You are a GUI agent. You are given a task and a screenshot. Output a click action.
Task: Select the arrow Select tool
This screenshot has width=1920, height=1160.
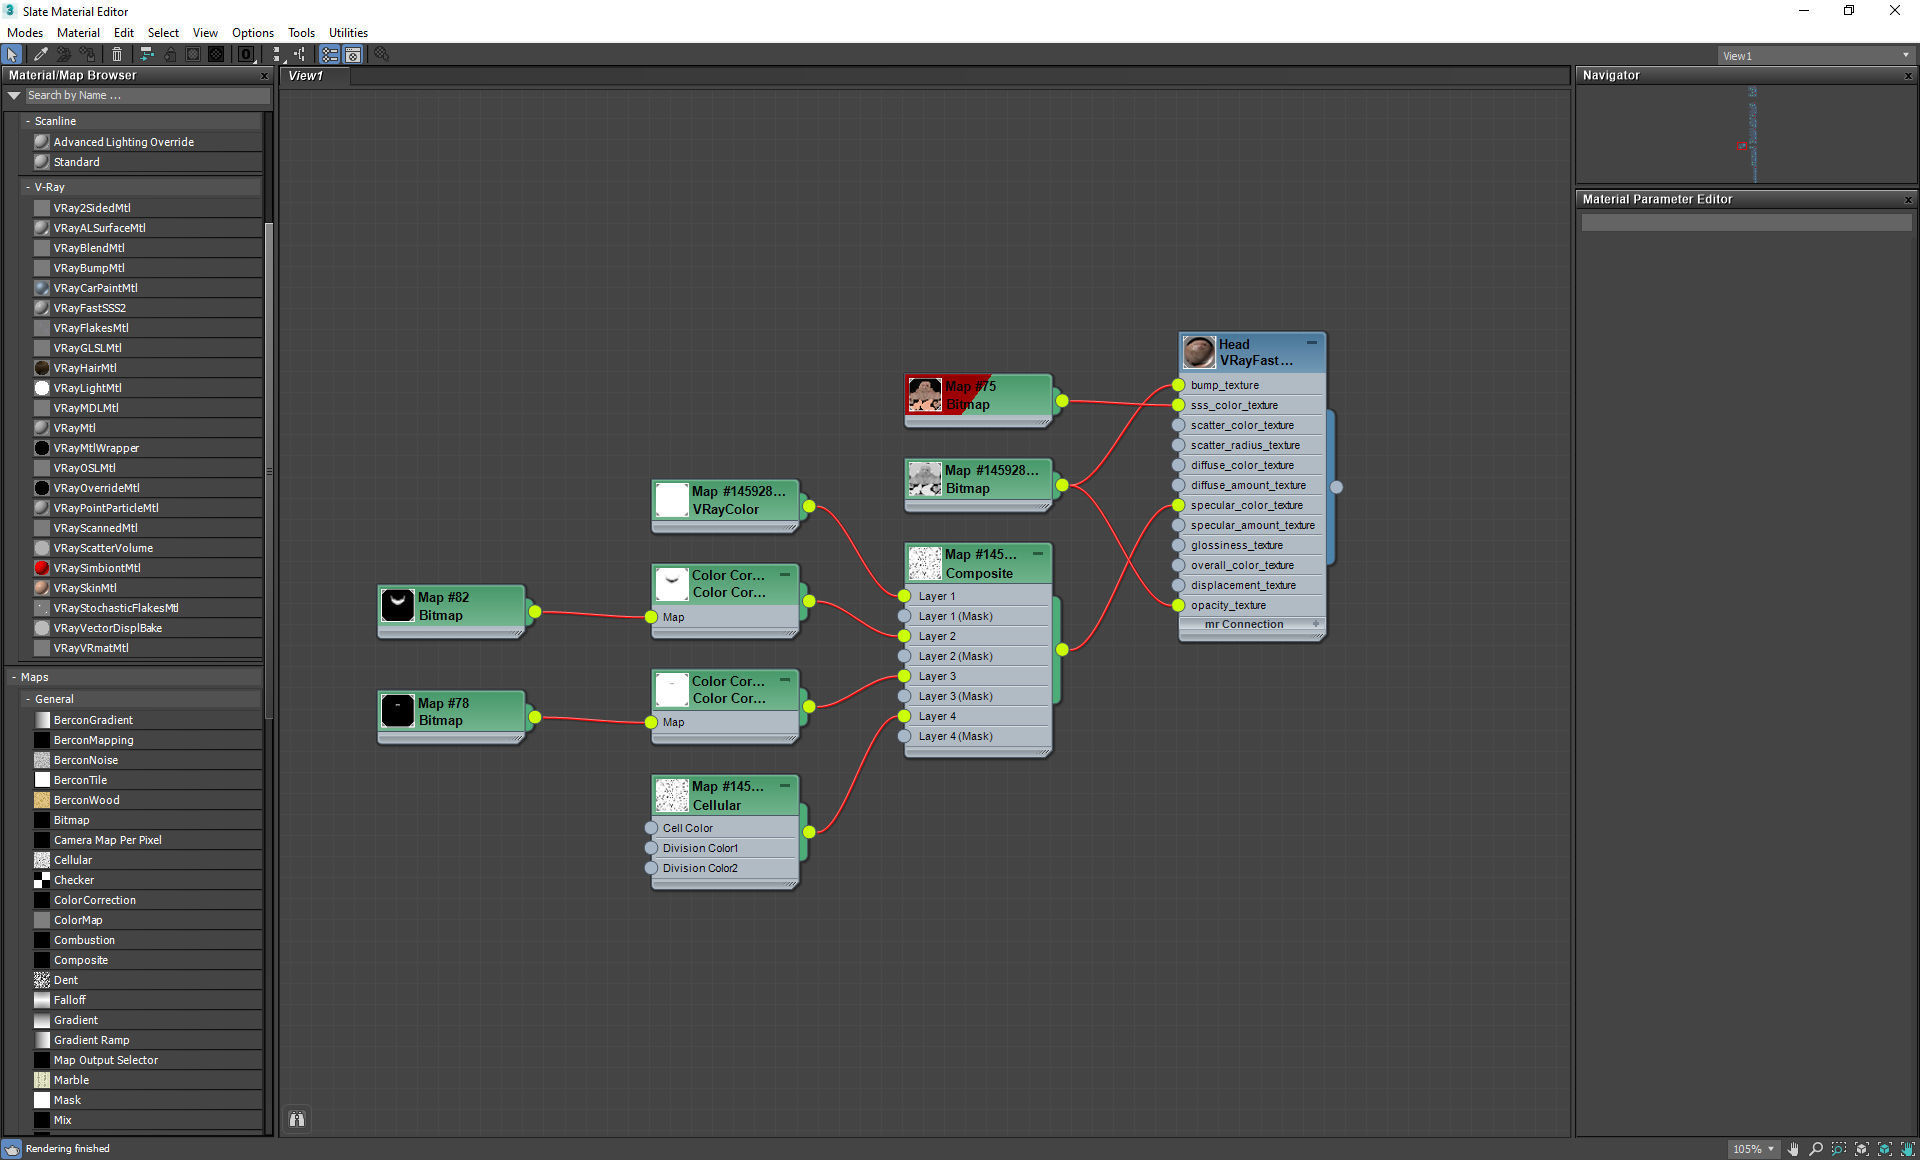pos(12,54)
